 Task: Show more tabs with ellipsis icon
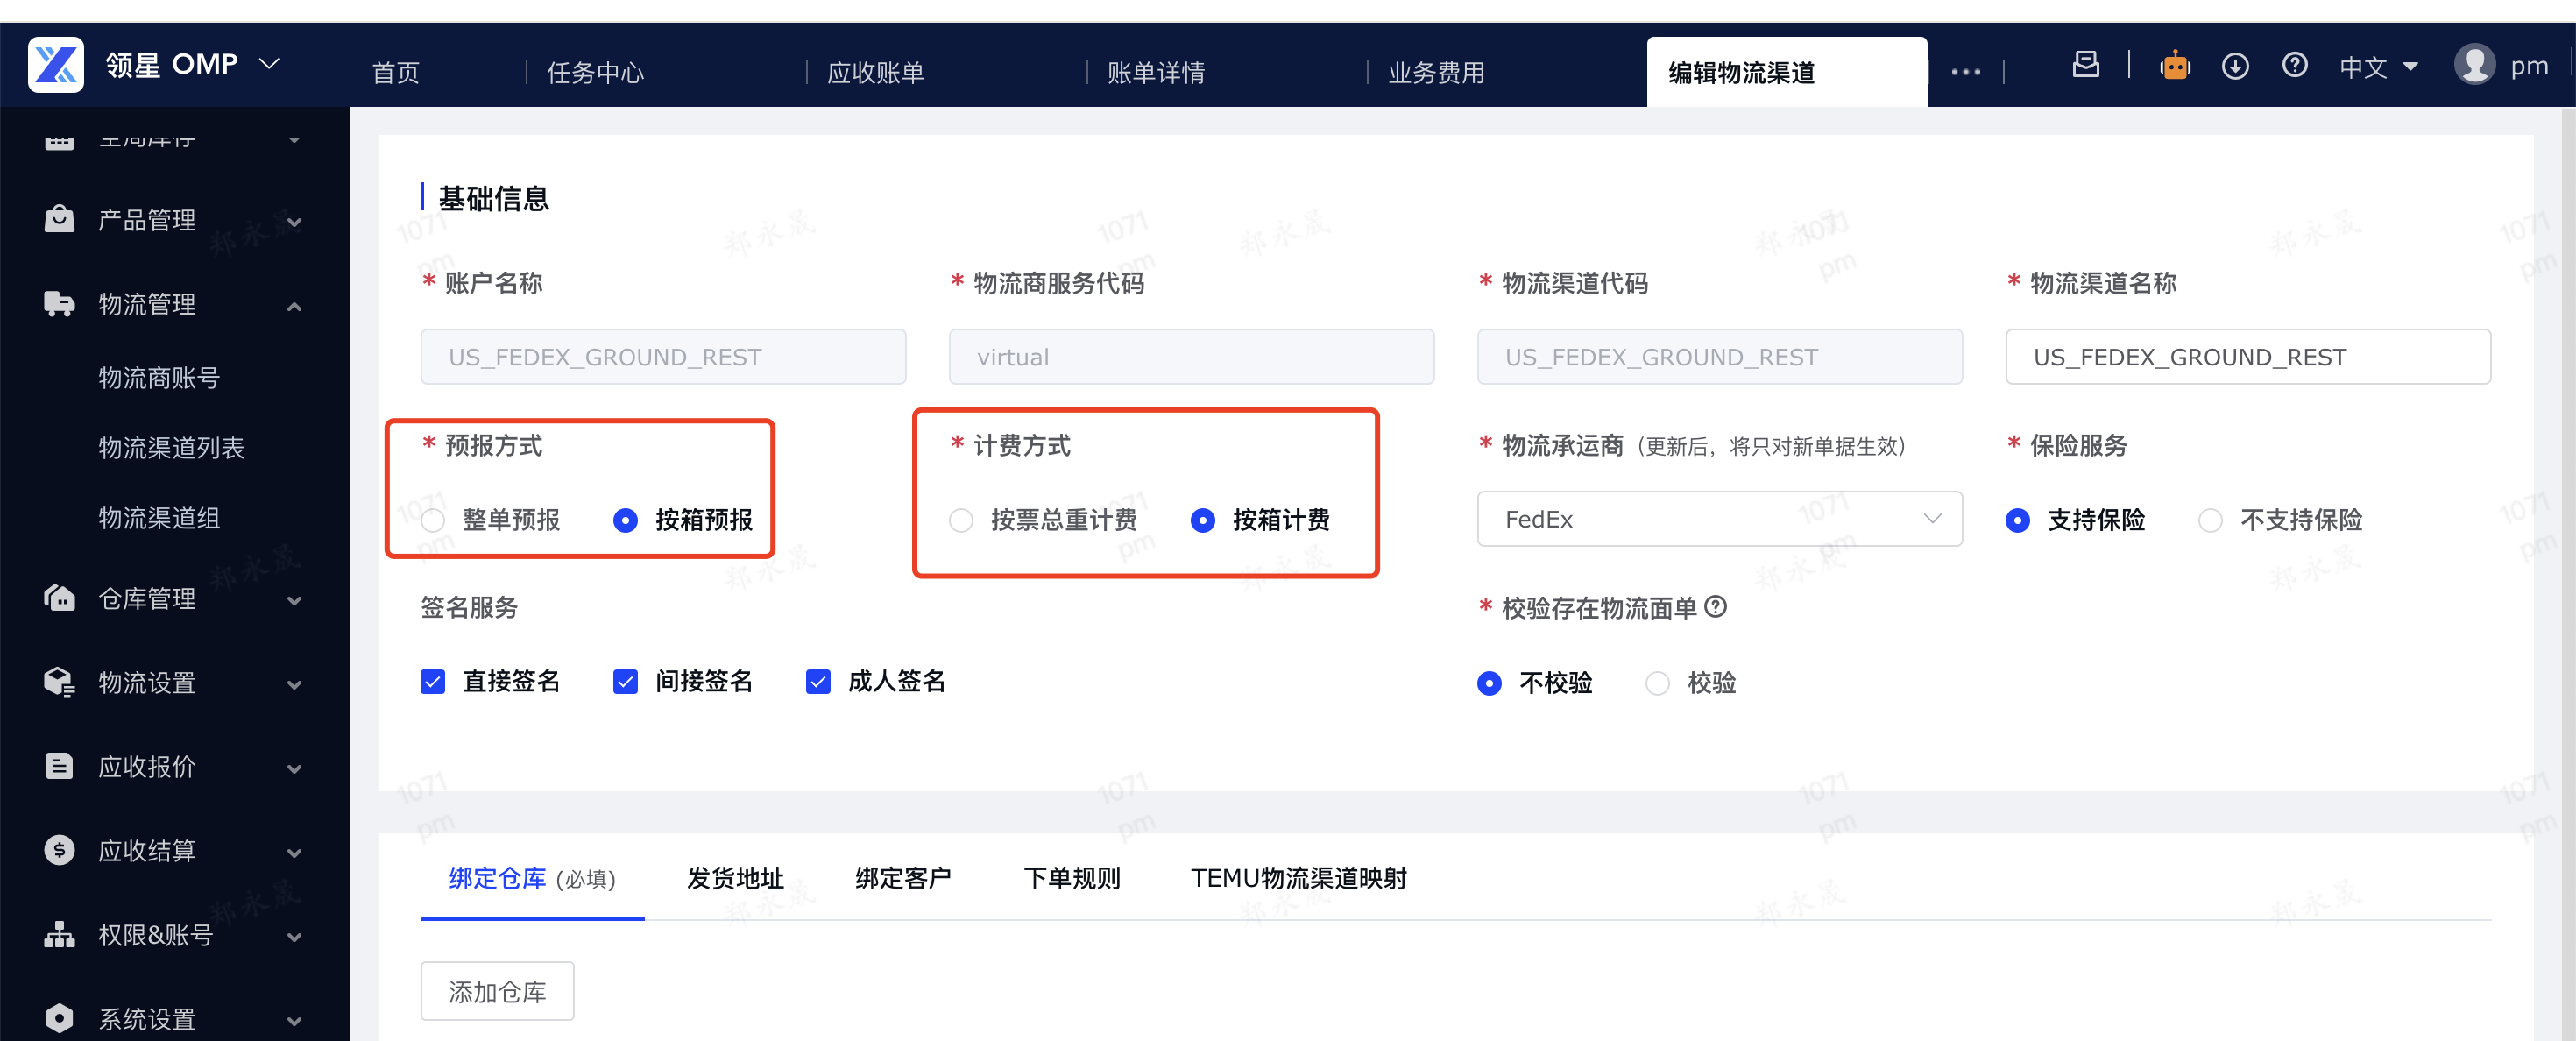(1965, 71)
